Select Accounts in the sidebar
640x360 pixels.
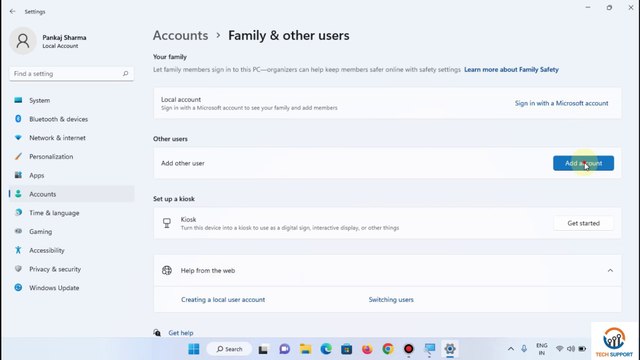(x=72, y=194)
